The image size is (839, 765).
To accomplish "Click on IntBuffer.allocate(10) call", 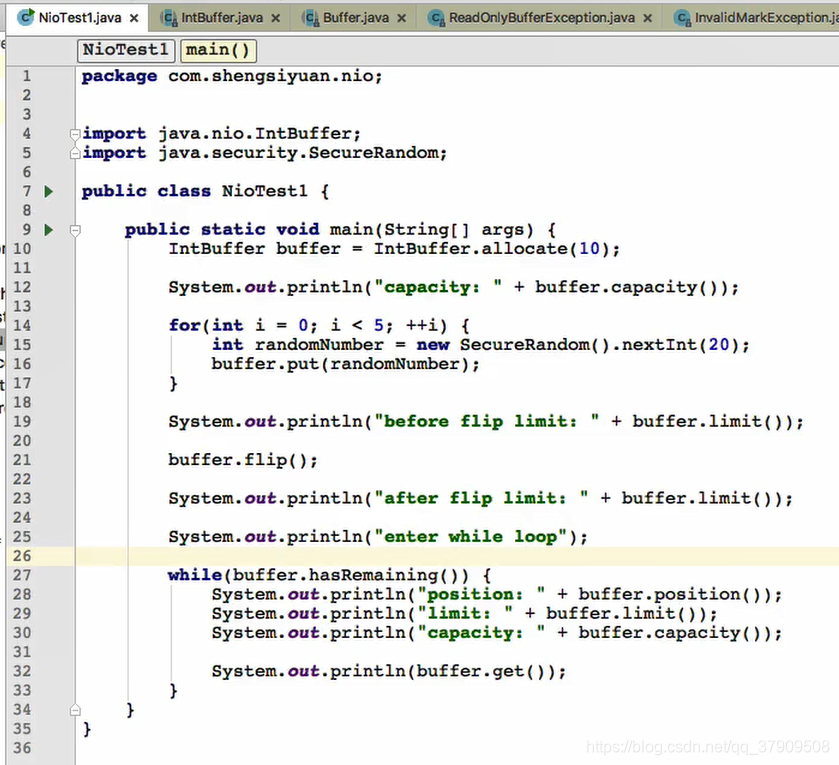I will (x=491, y=249).
